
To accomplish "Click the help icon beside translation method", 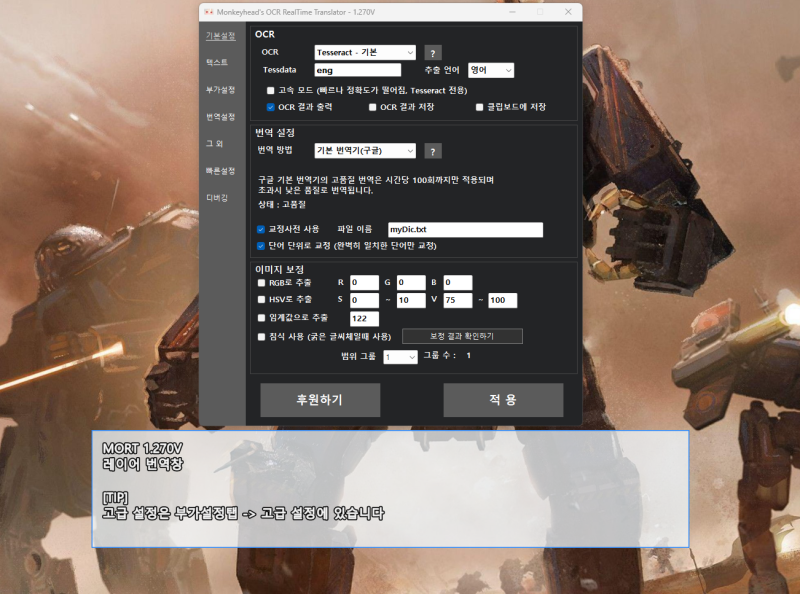I will (x=433, y=150).
